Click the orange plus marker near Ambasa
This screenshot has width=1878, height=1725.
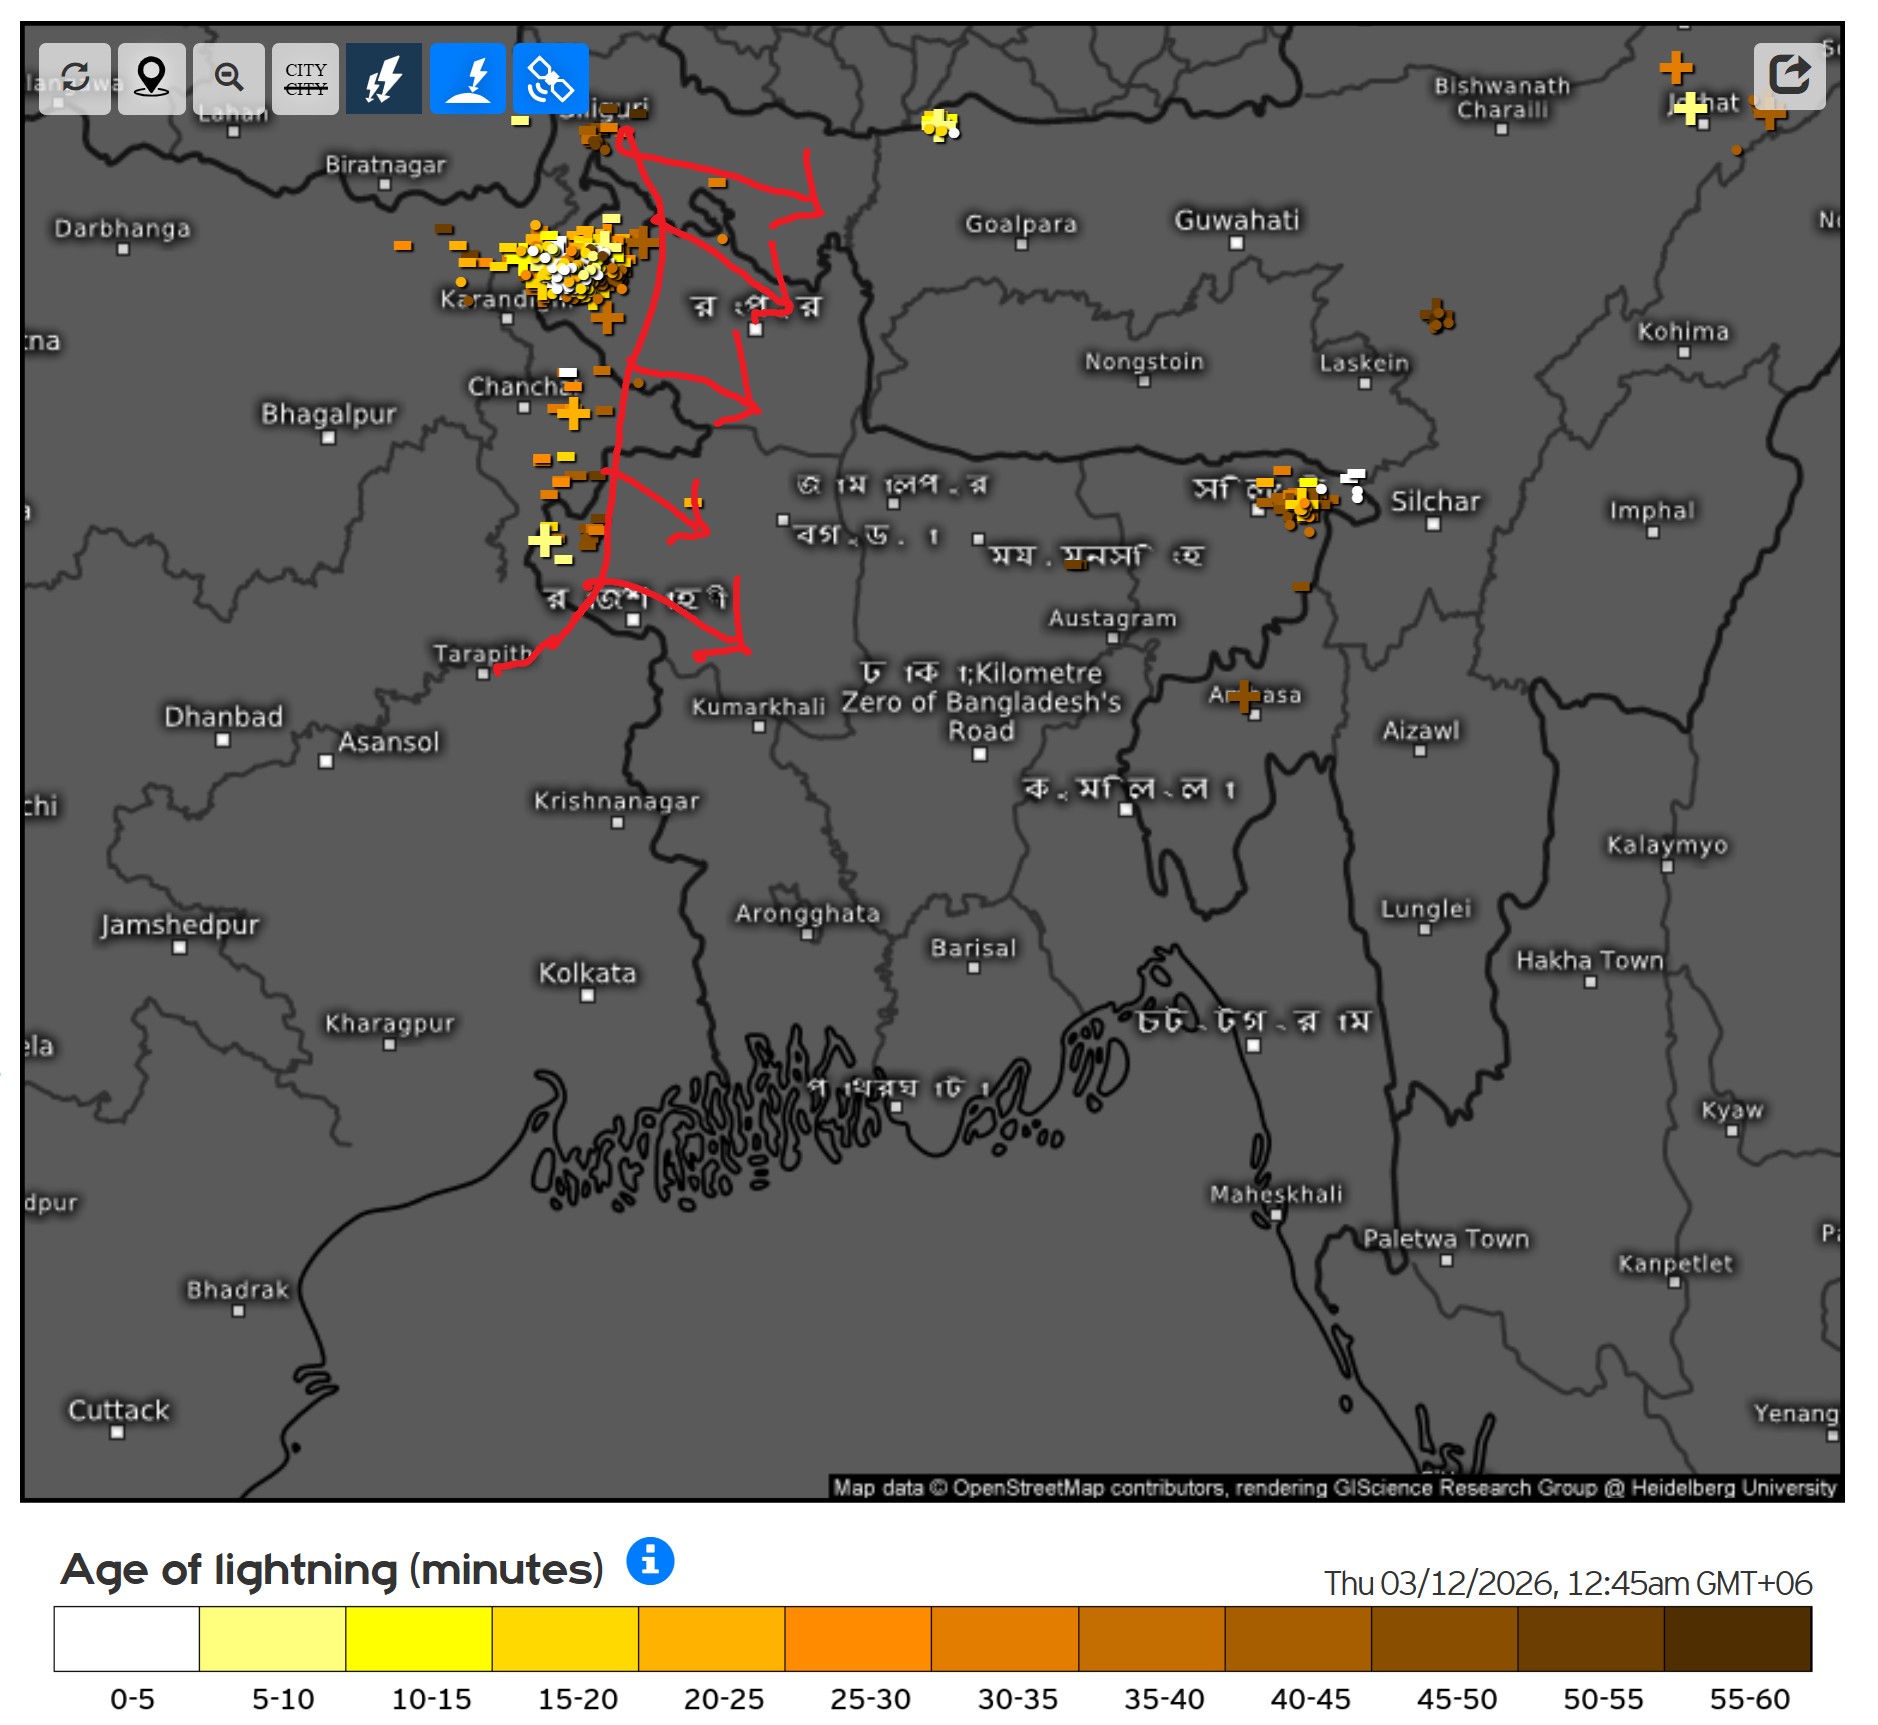[x=1243, y=696]
